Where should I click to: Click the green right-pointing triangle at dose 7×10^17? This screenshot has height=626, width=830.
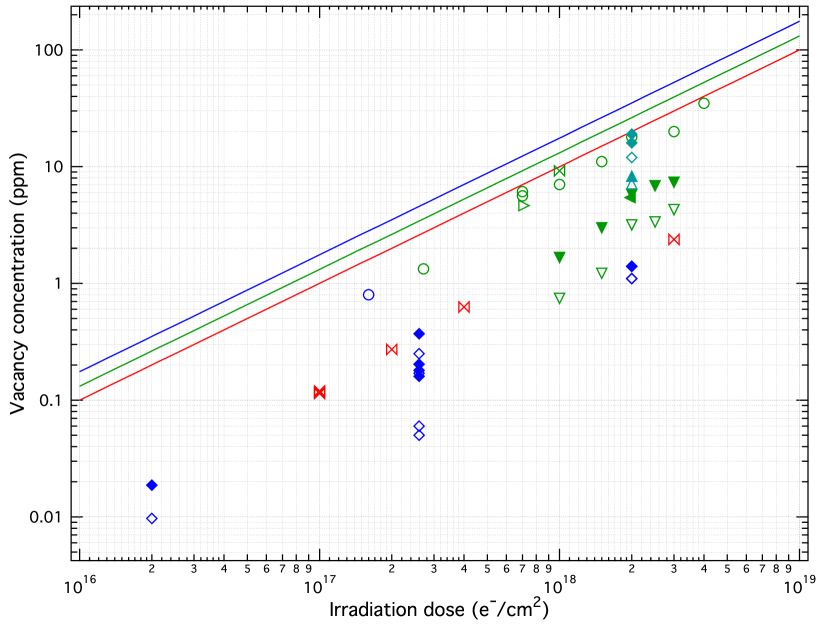[x=524, y=205]
